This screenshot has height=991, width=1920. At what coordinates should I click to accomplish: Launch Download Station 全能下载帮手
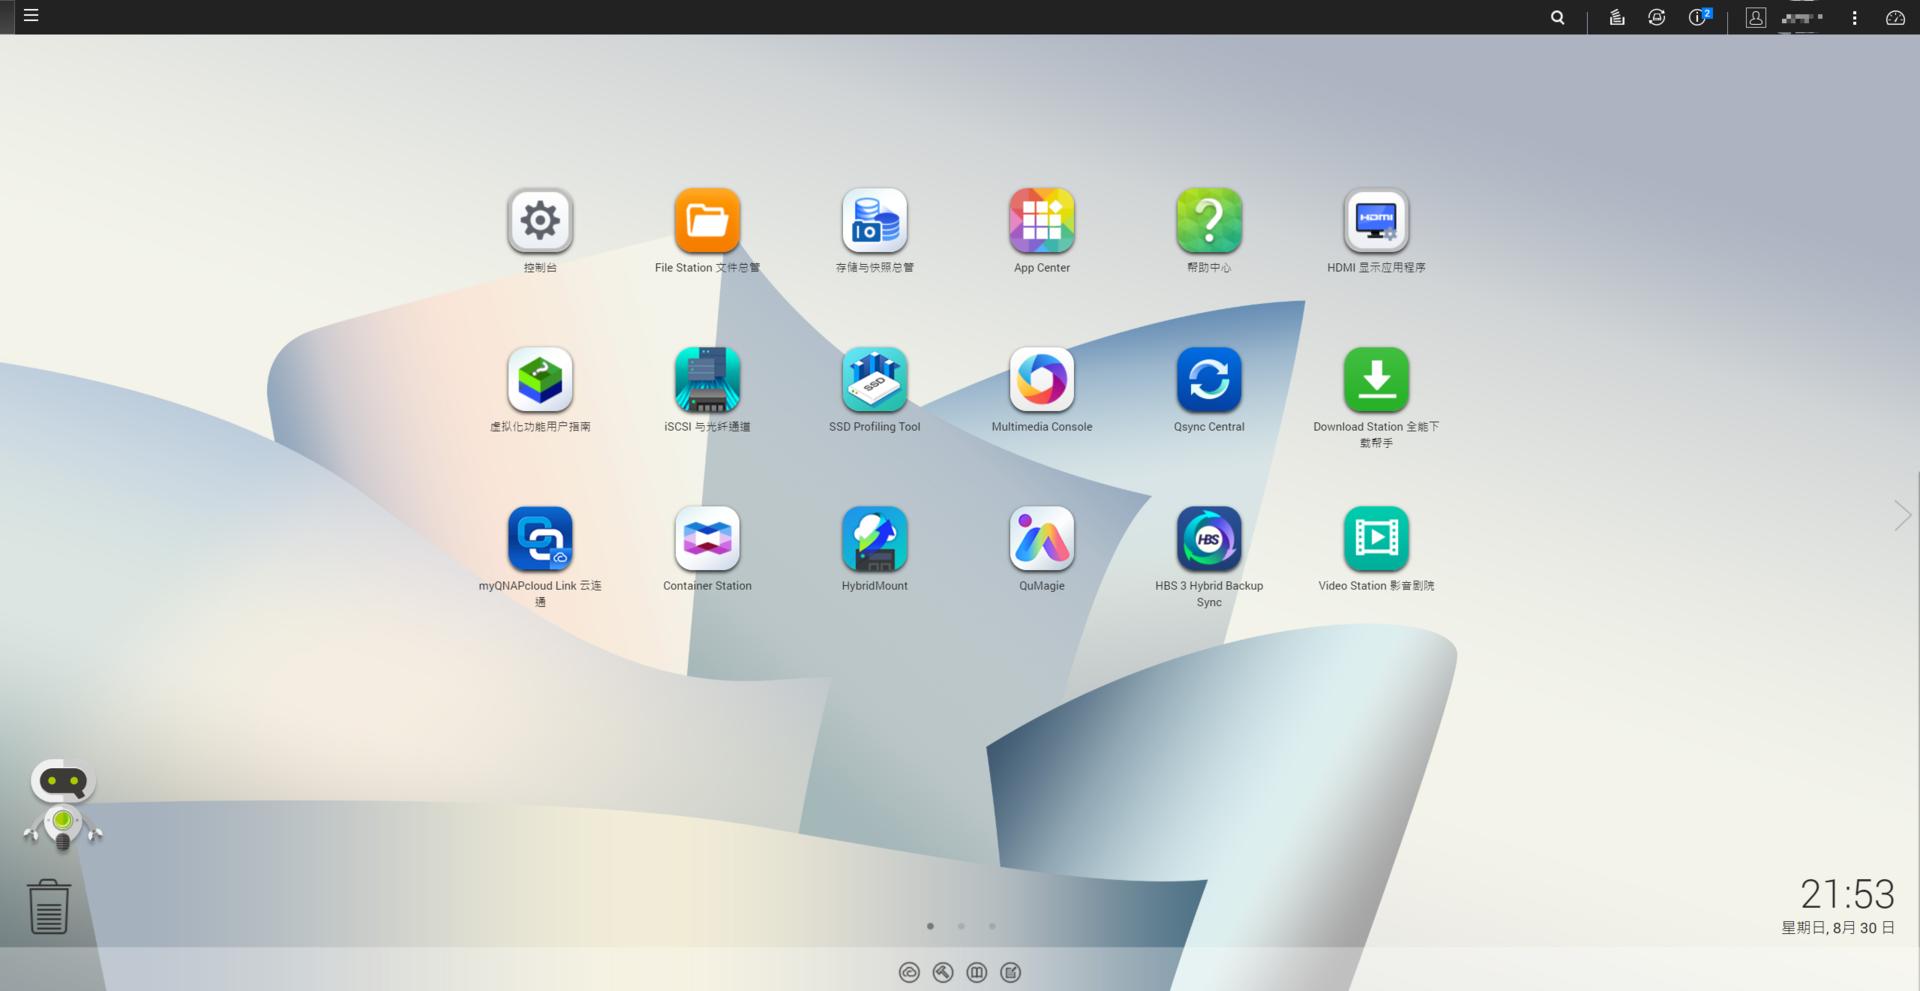pos(1376,379)
